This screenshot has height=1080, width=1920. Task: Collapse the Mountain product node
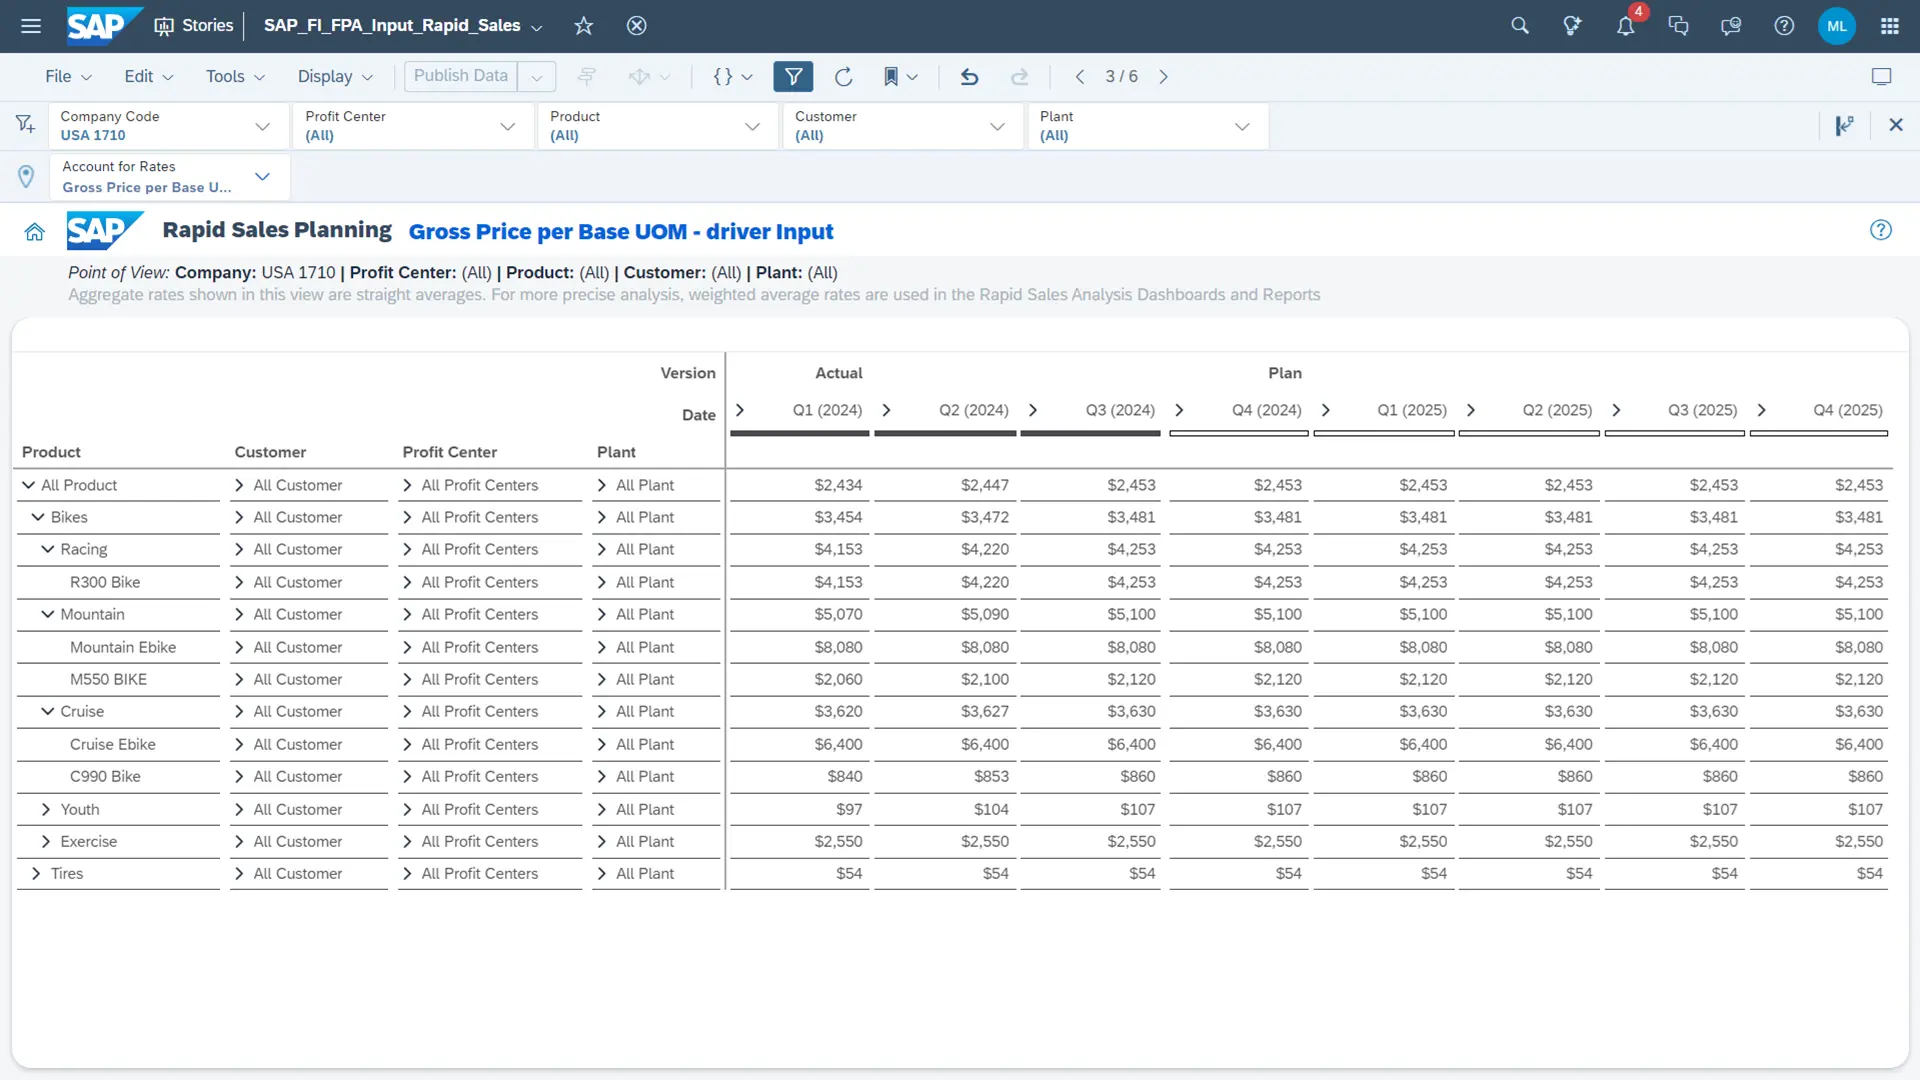coord(47,614)
